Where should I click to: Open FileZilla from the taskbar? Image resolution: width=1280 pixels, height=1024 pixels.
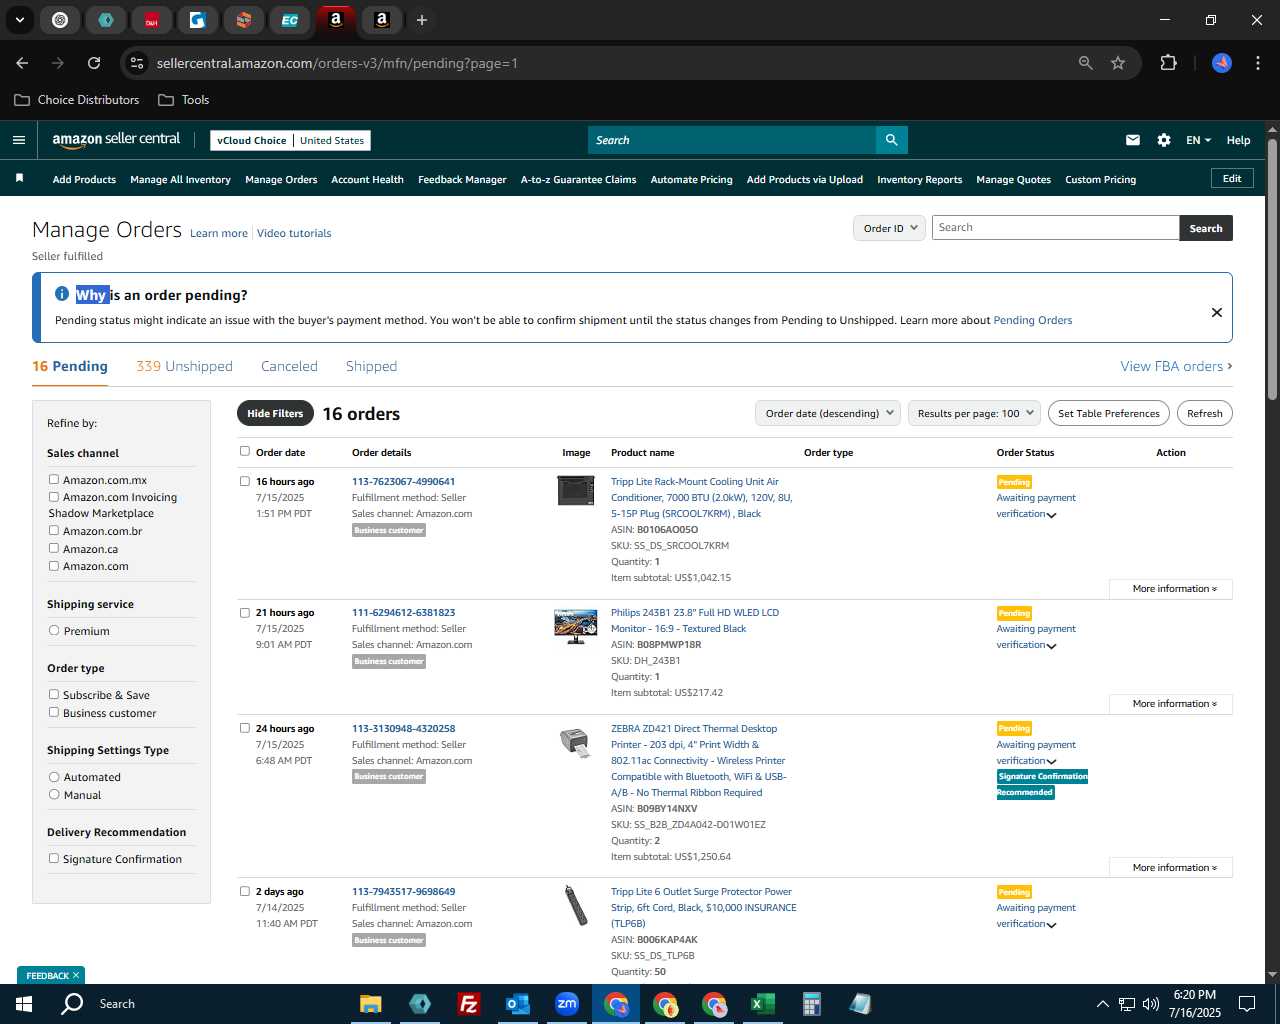click(x=468, y=1004)
